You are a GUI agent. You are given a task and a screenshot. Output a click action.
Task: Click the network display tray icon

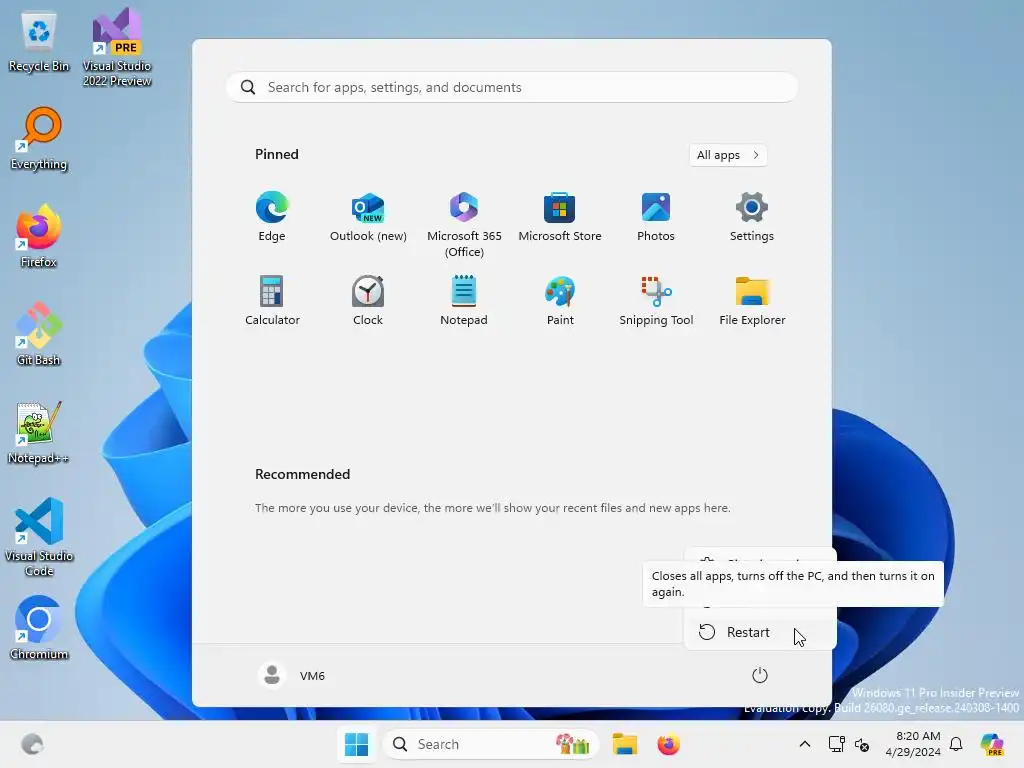coord(836,744)
